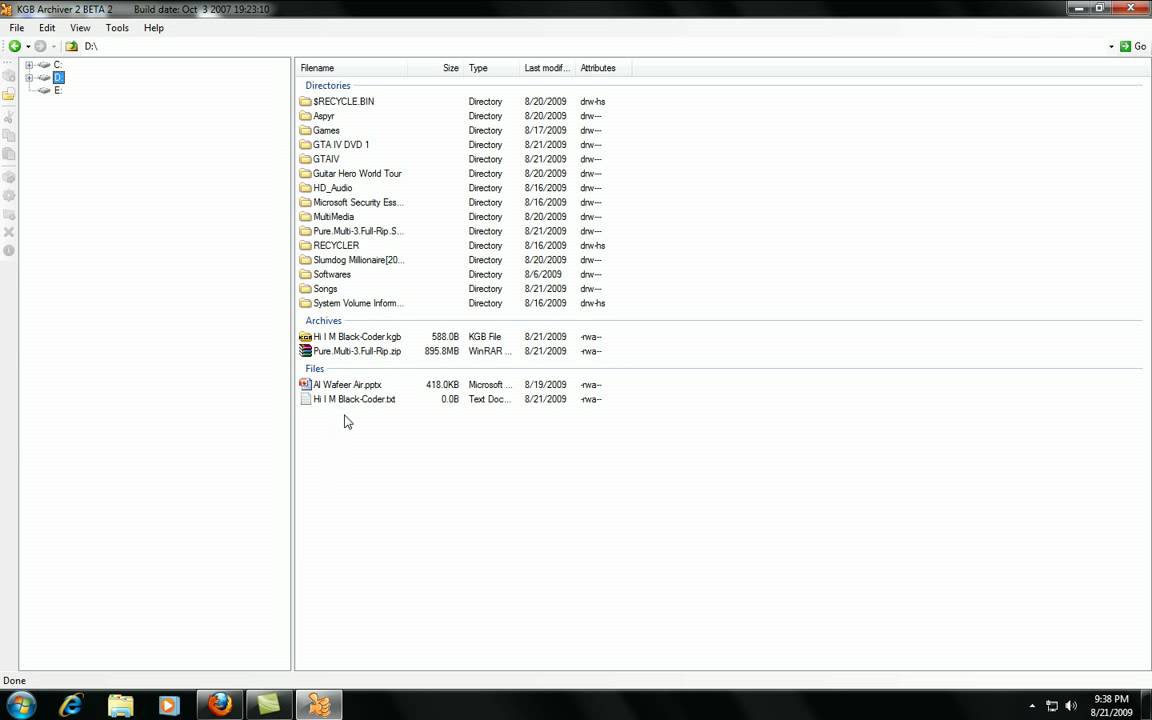Sort by the Attributes column header
Image resolution: width=1152 pixels, height=720 pixels.
click(603, 68)
